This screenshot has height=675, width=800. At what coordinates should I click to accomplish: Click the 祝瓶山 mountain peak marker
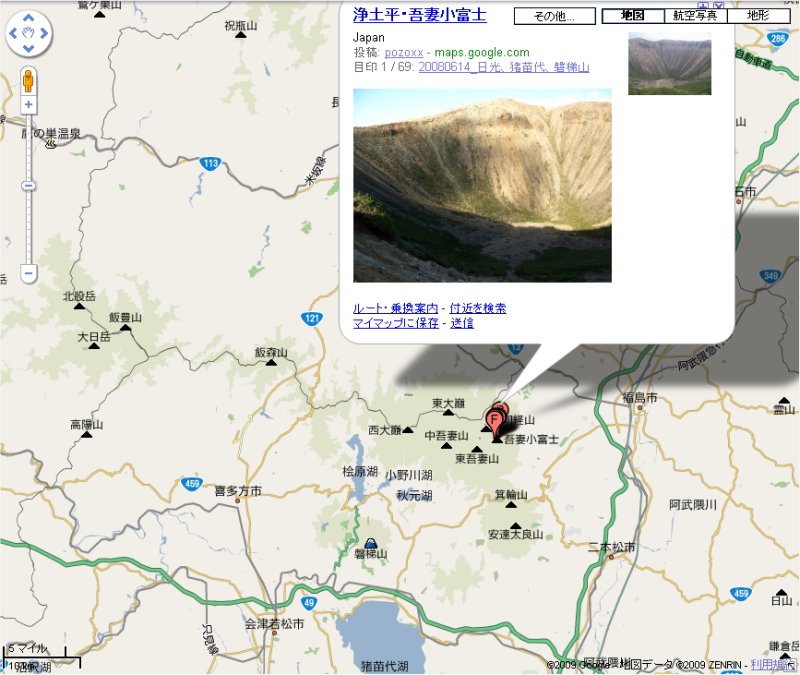click(x=241, y=35)
